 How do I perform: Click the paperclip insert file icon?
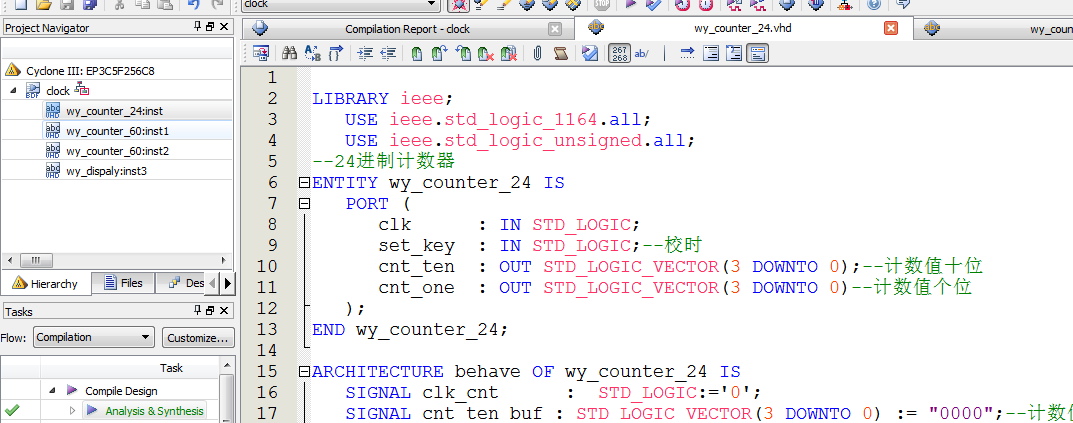[x=537, y=53]
